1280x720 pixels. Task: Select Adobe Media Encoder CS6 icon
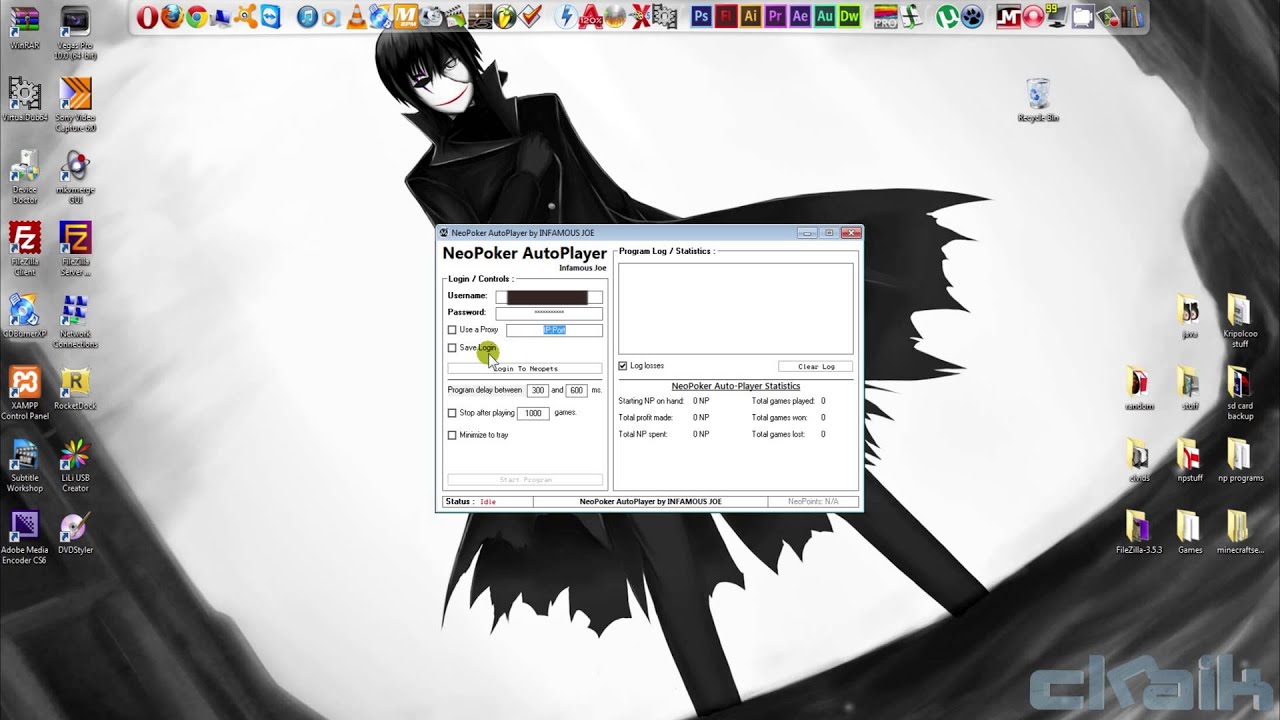click(25, 536)
